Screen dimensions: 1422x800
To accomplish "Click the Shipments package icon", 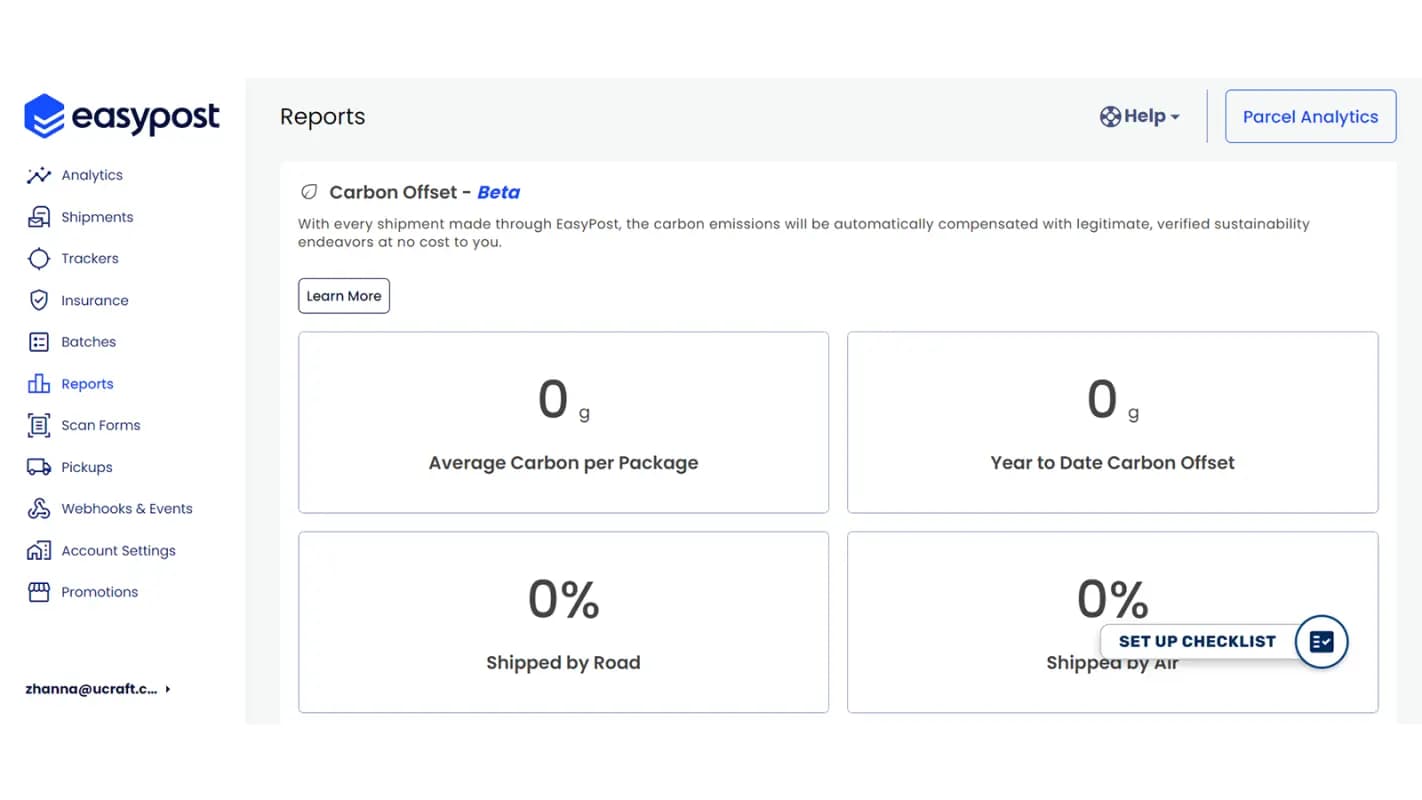I will [x=39, y=217].
